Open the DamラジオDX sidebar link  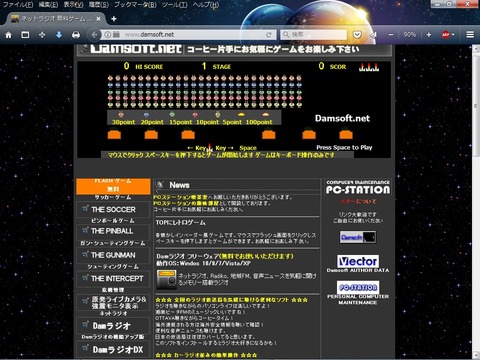(113, 350)
